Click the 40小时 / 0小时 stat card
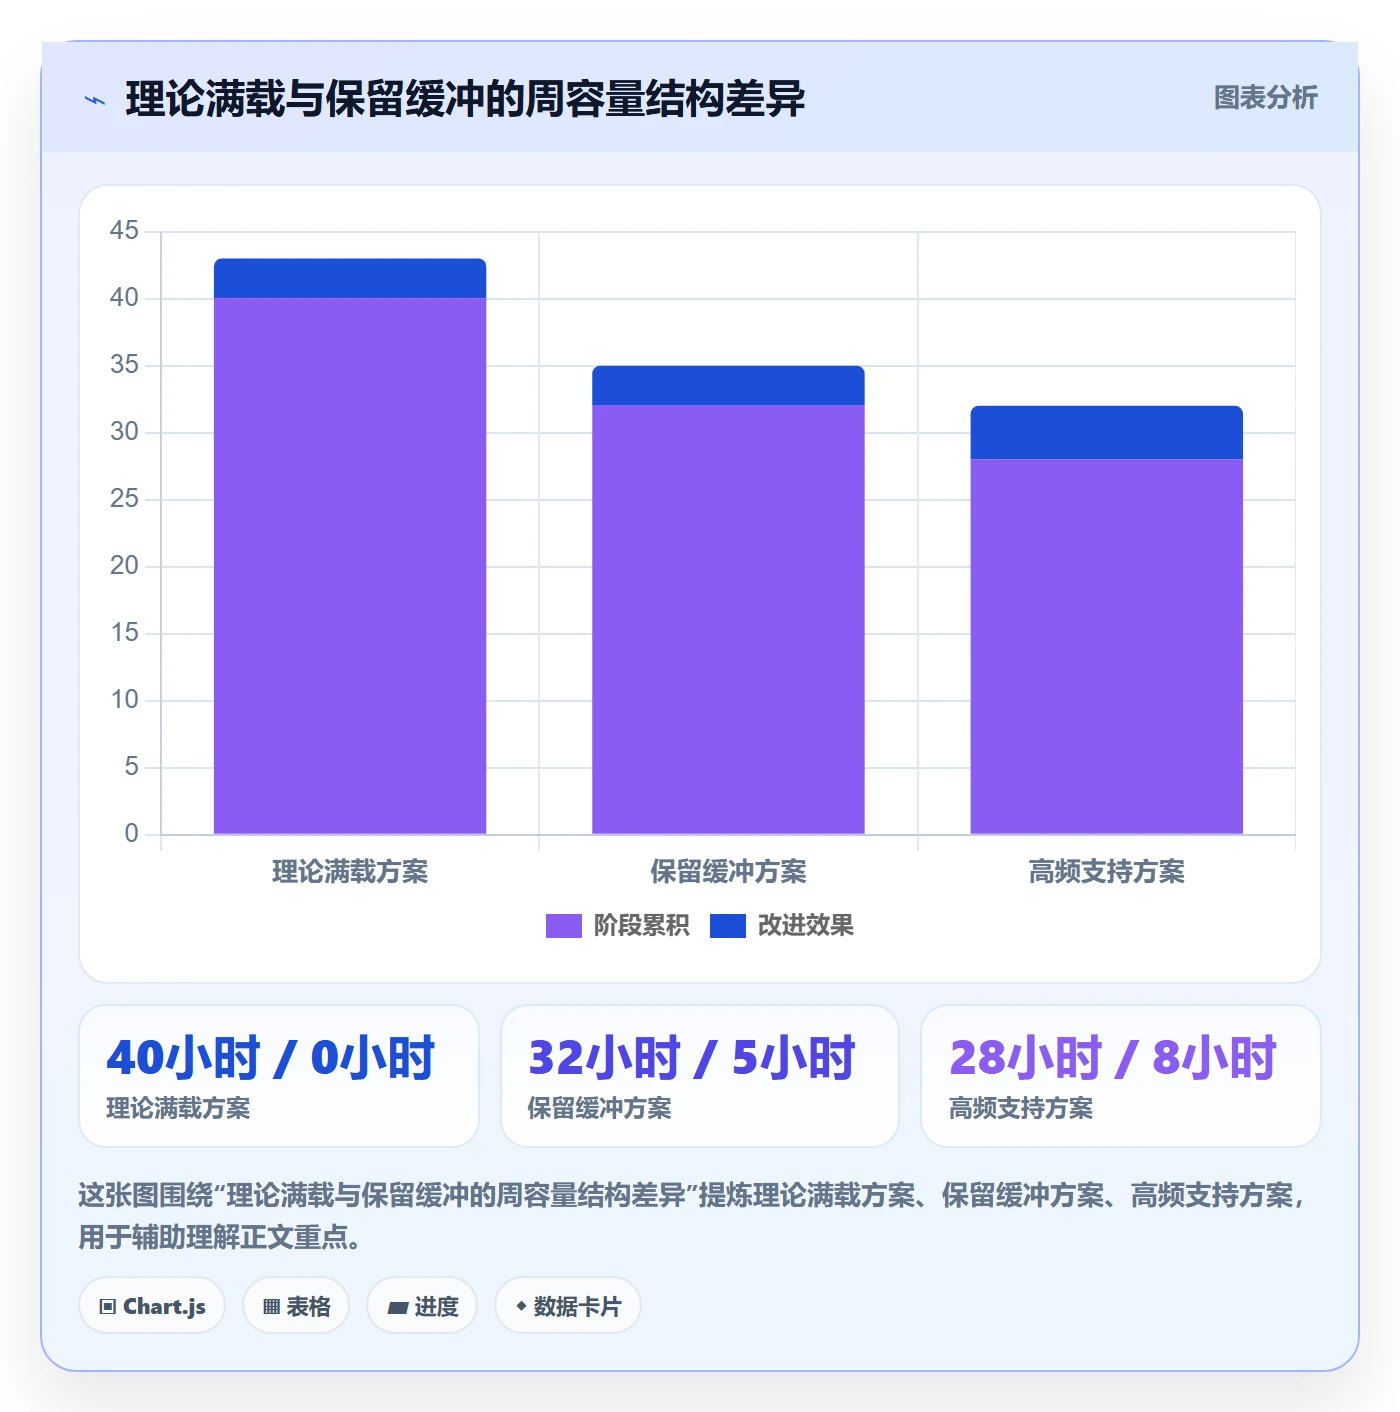This screenshot has height=1412, width=1400. (x=279, y=1076)
